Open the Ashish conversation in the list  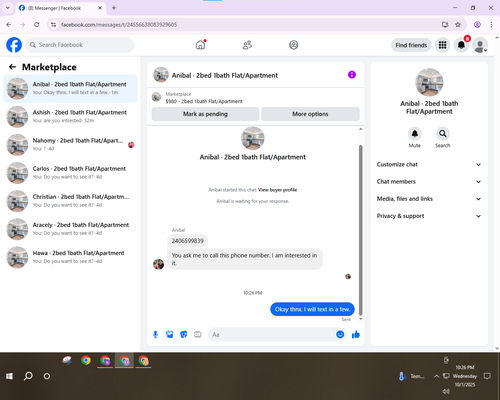click(70, 117)
